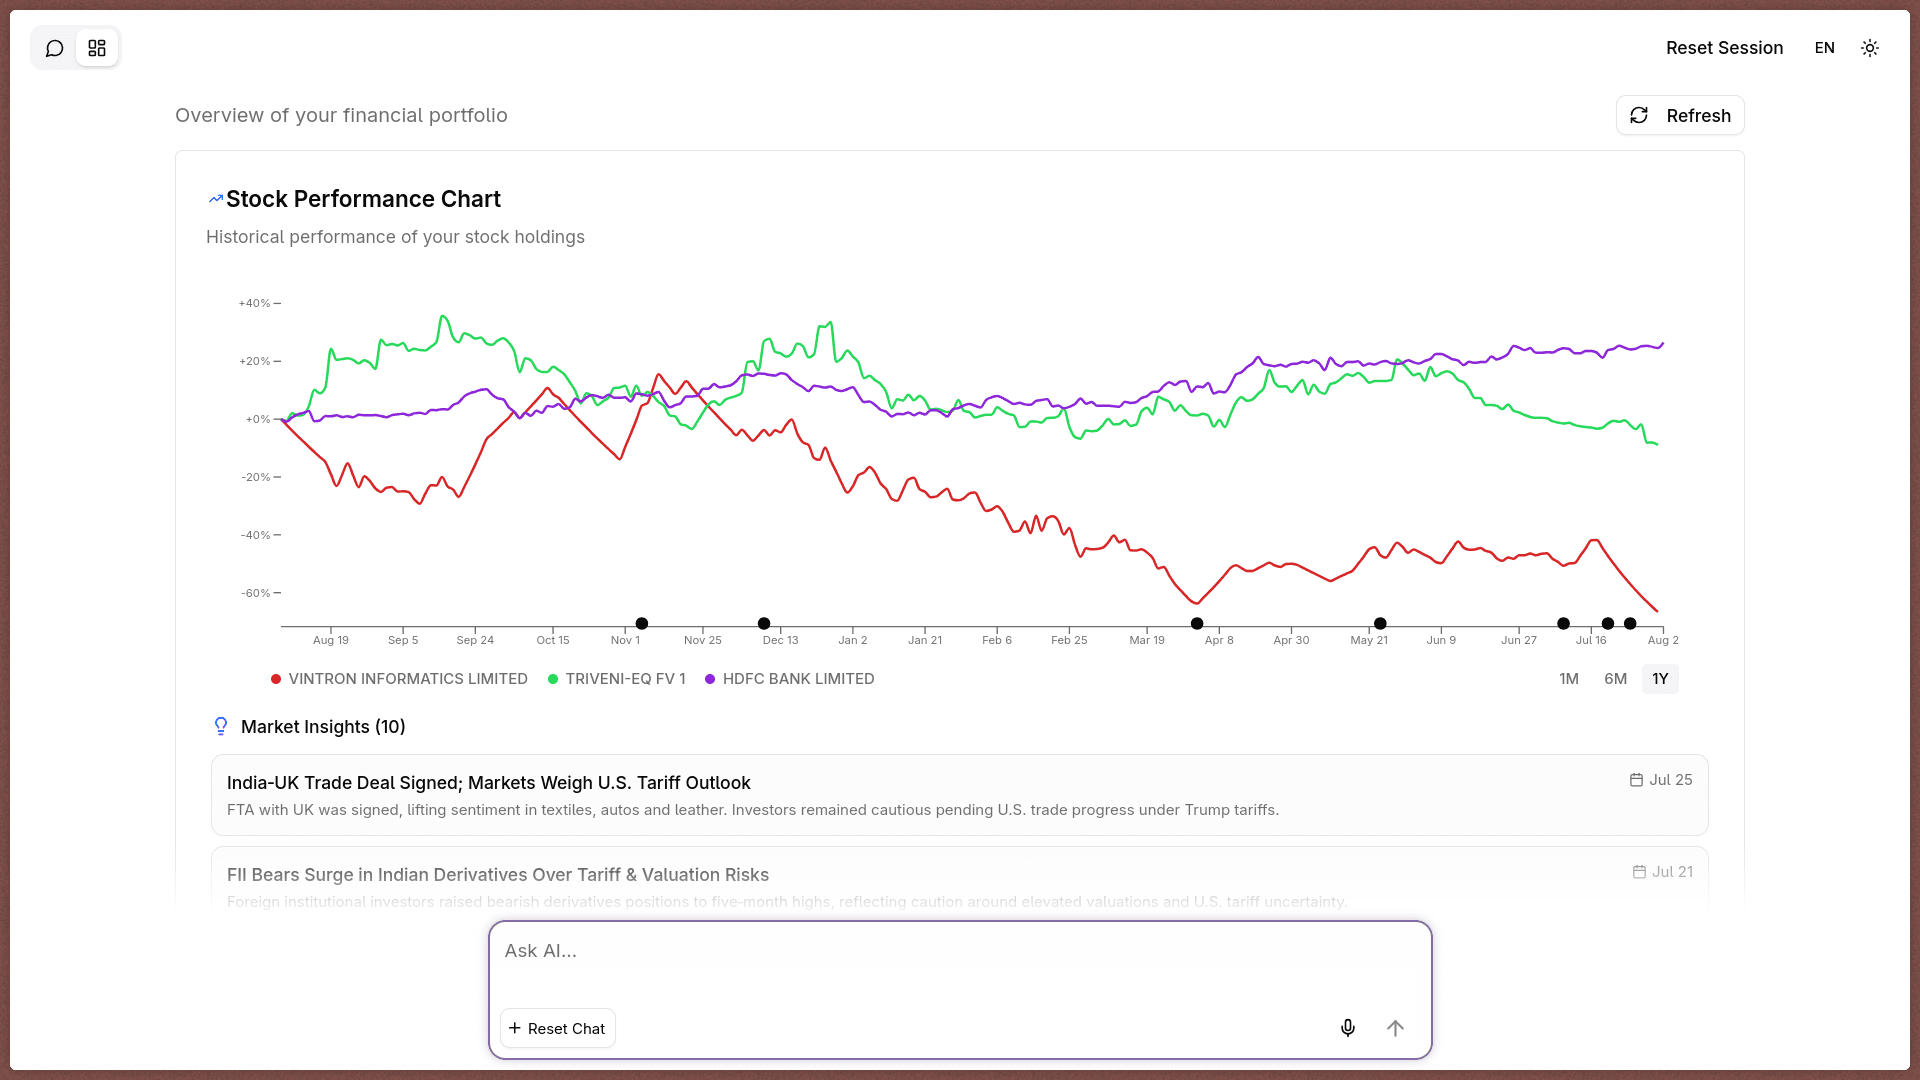
Task: Switch to the dashboard grid view icon
Action: (x=97, y=48)
